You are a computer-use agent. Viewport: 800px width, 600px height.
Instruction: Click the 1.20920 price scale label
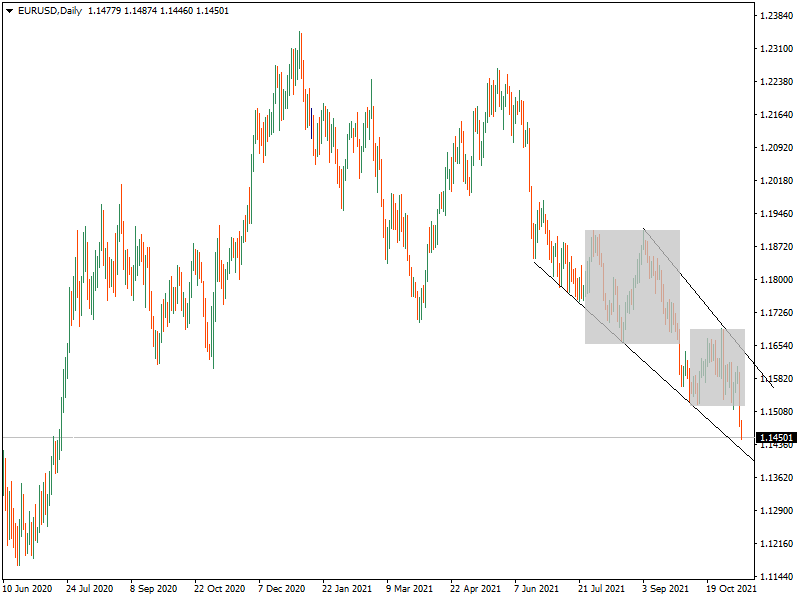point(777,147)
